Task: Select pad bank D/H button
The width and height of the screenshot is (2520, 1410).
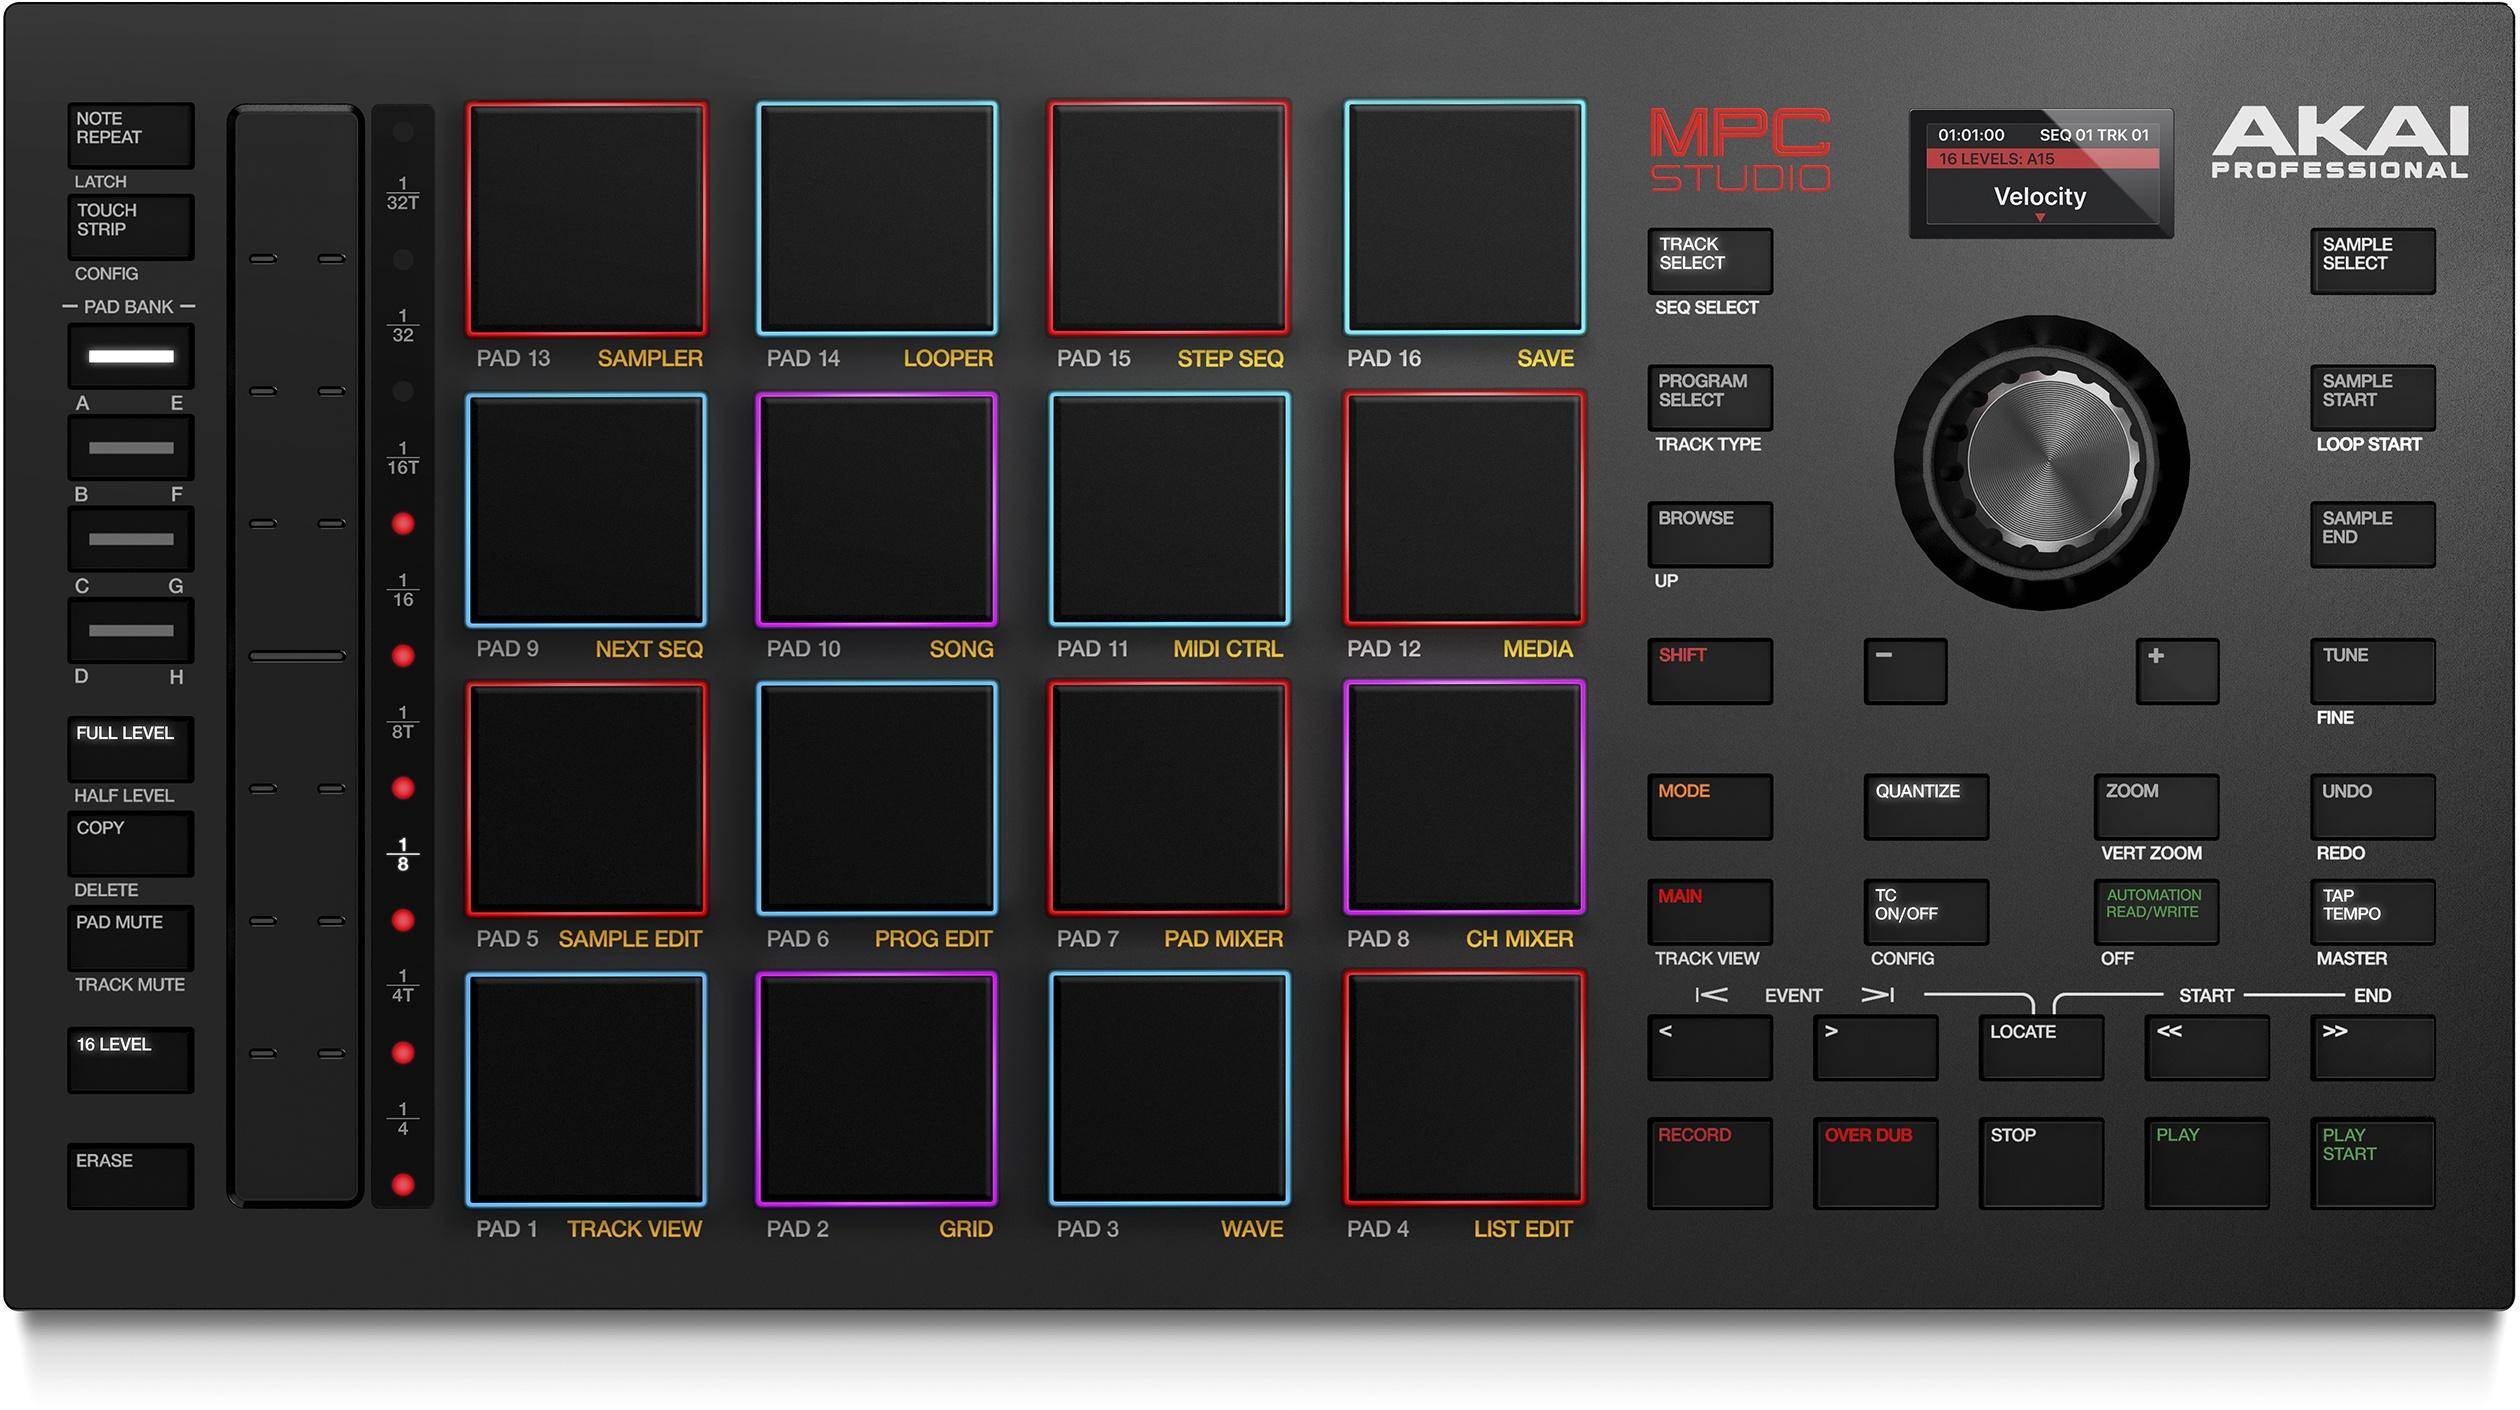Action: pos(131,630)
